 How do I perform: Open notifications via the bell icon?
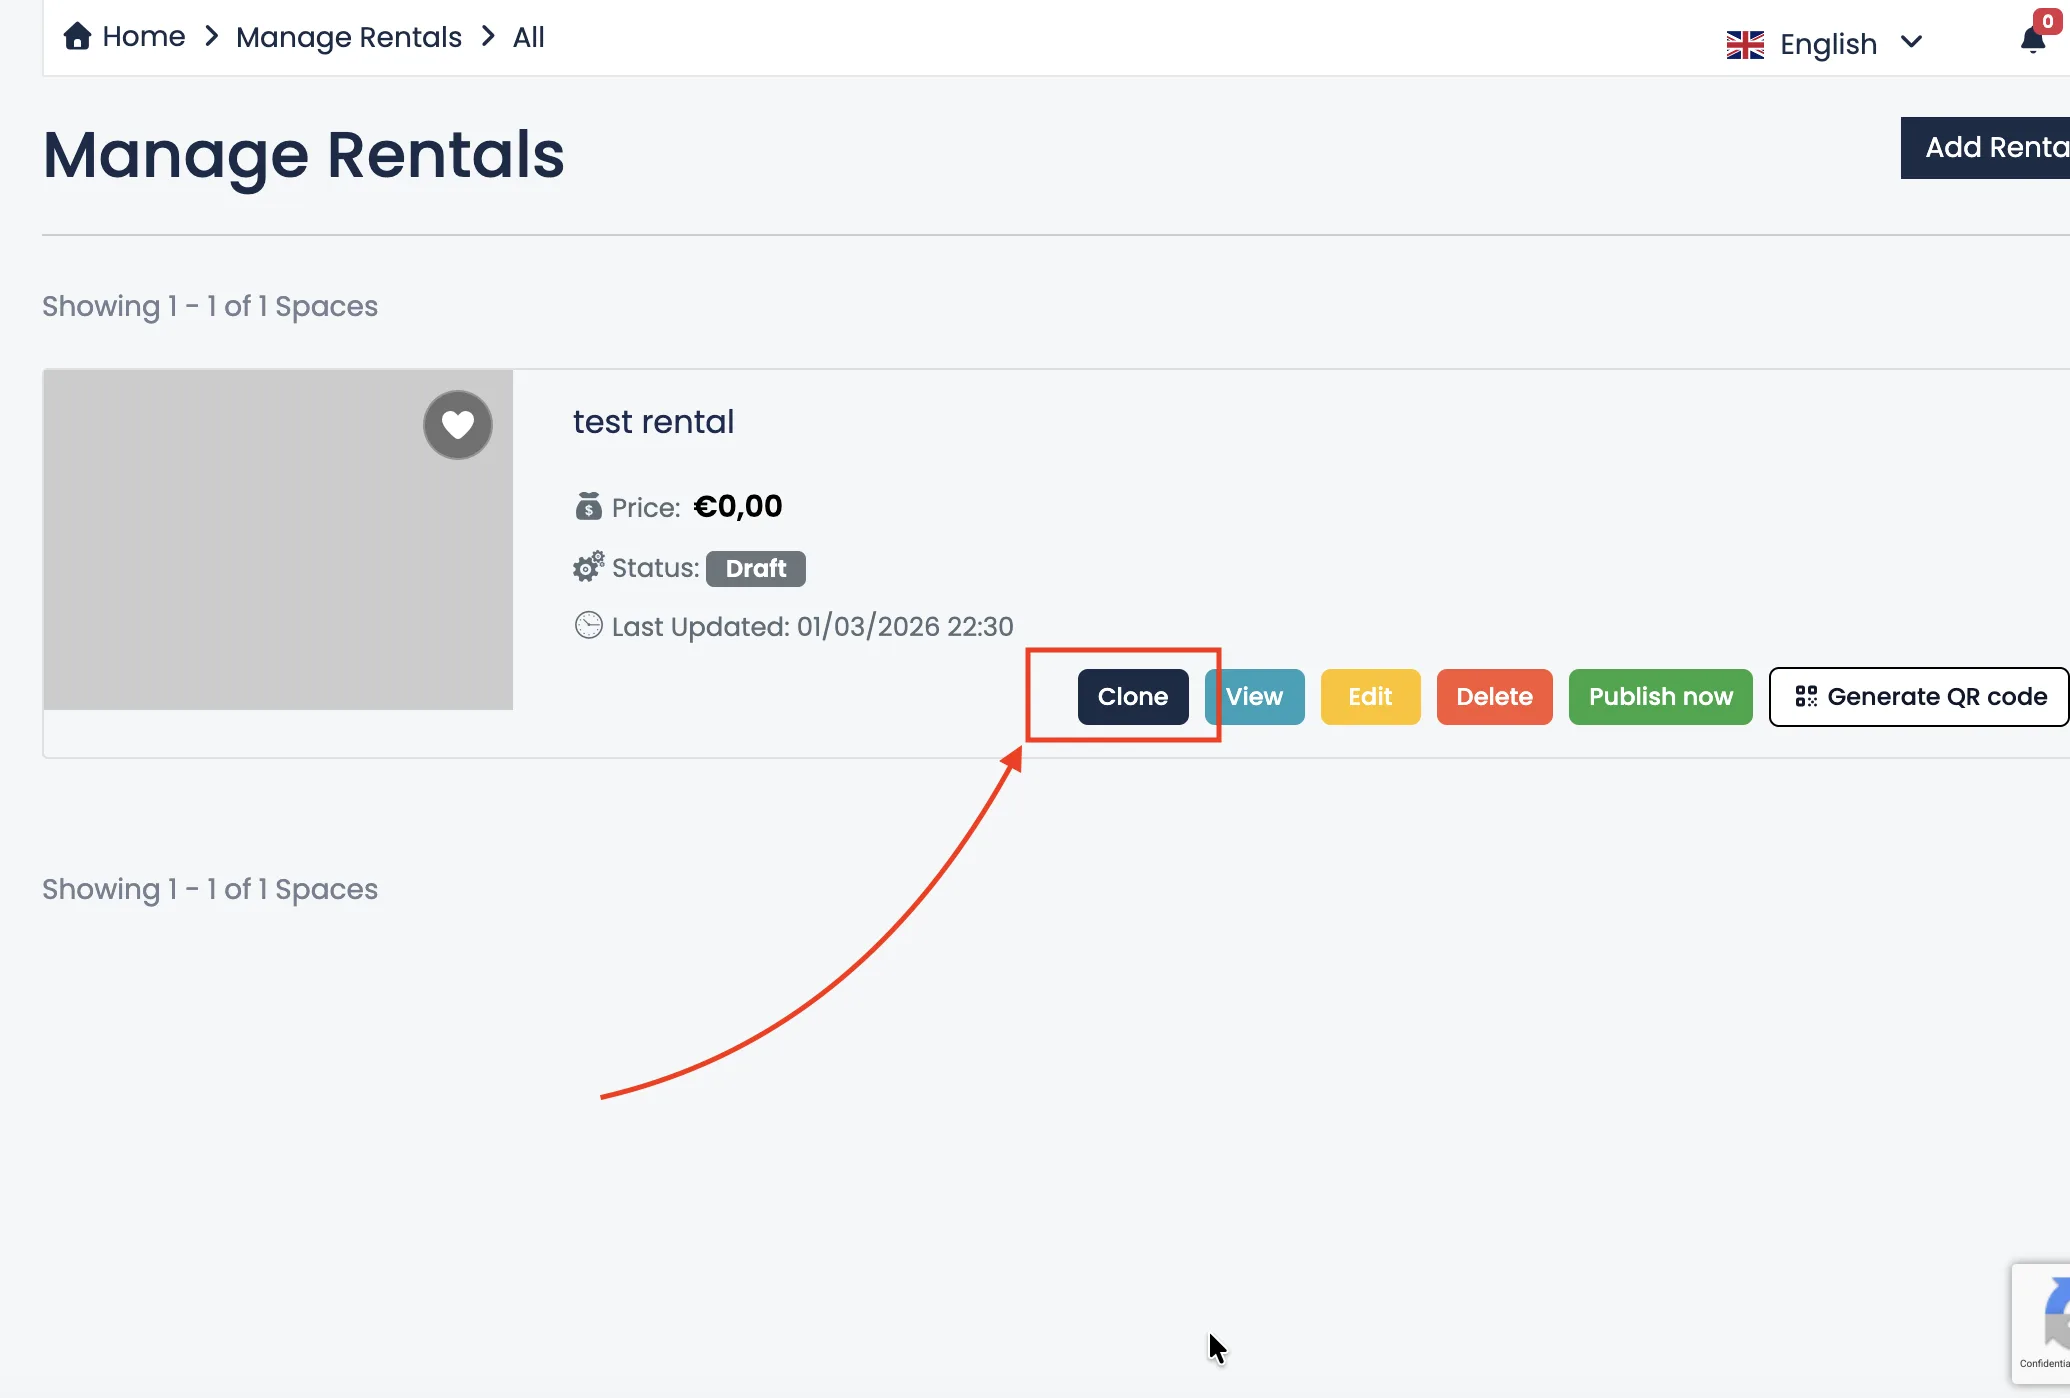click(x=2033, y=40)
